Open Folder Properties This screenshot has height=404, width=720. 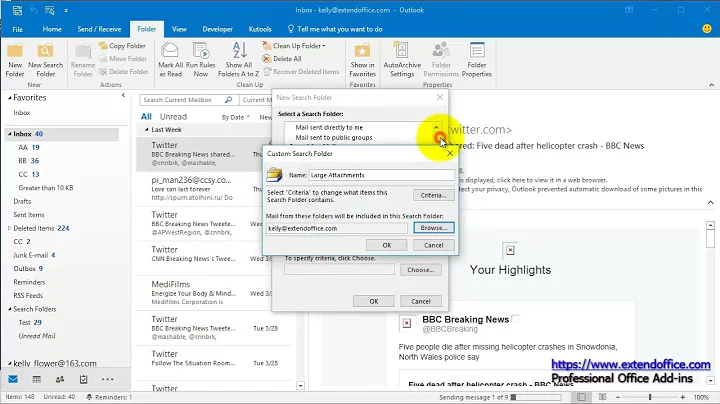click(x=477, y=60)
